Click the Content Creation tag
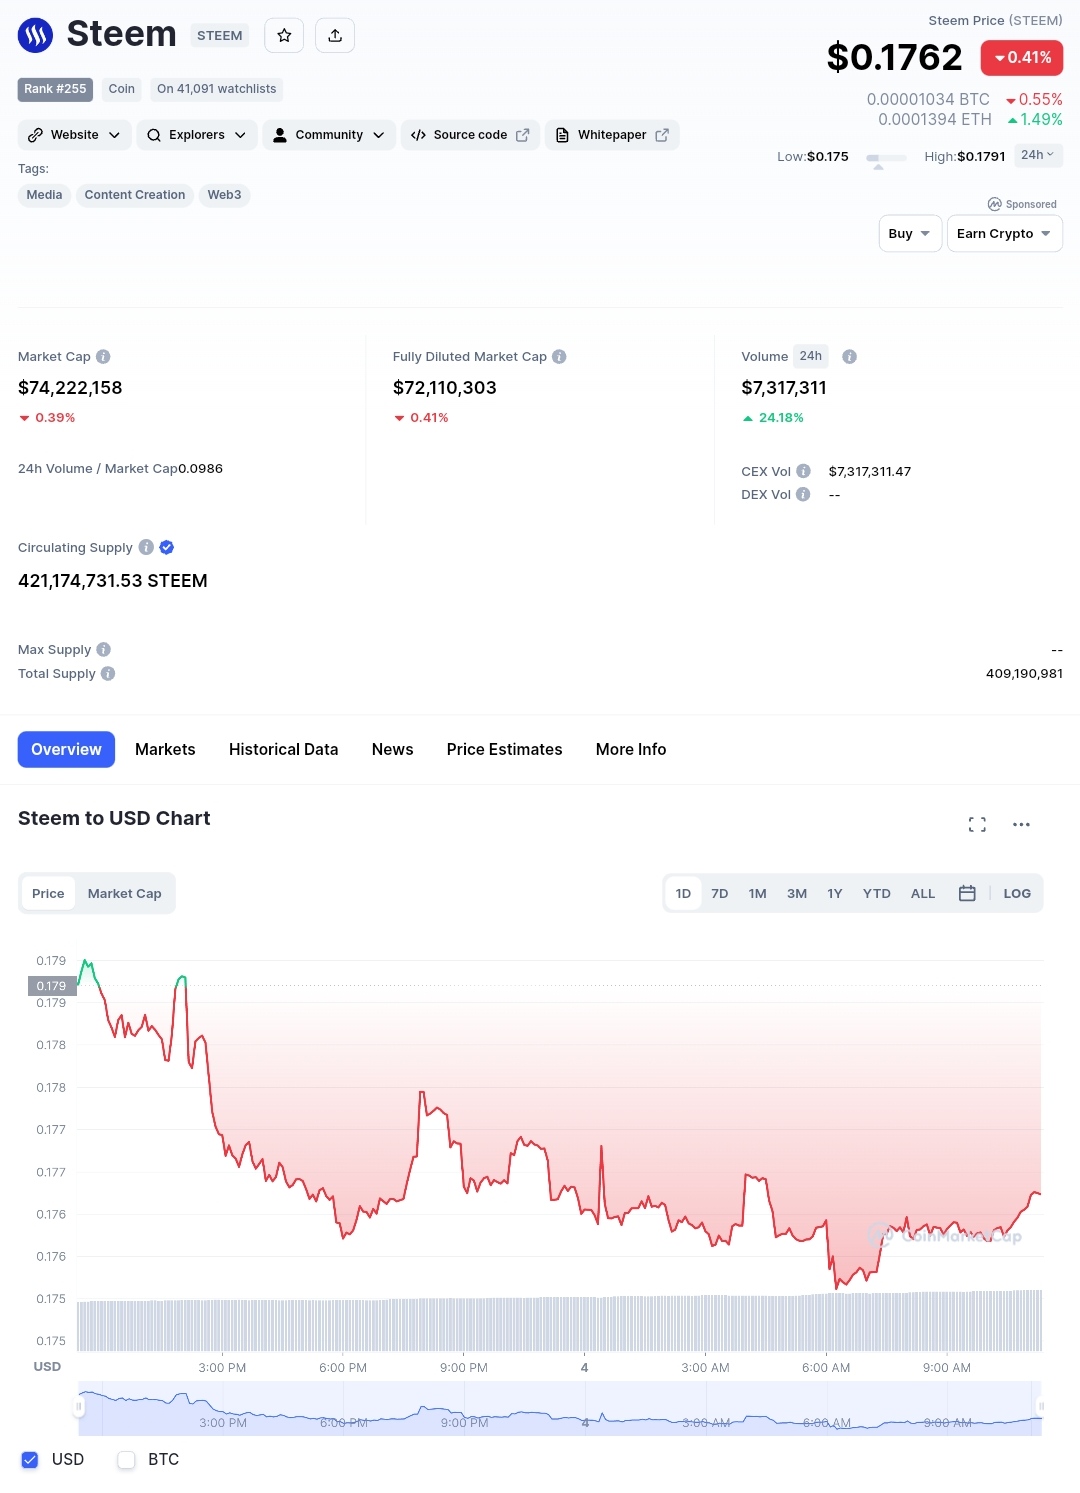 (135, 195)
